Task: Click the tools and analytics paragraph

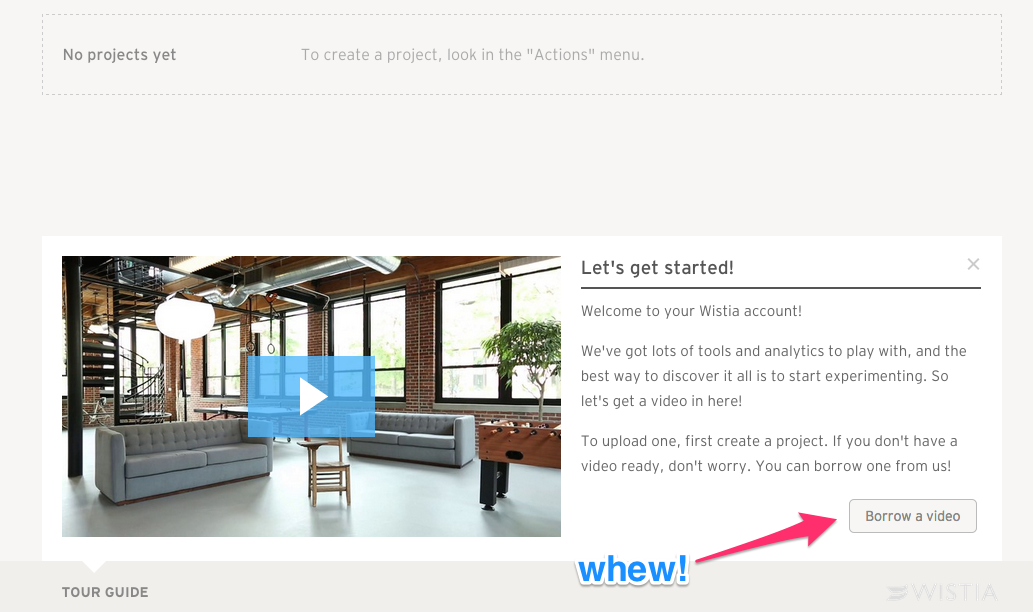Action: tap(773, 376)
